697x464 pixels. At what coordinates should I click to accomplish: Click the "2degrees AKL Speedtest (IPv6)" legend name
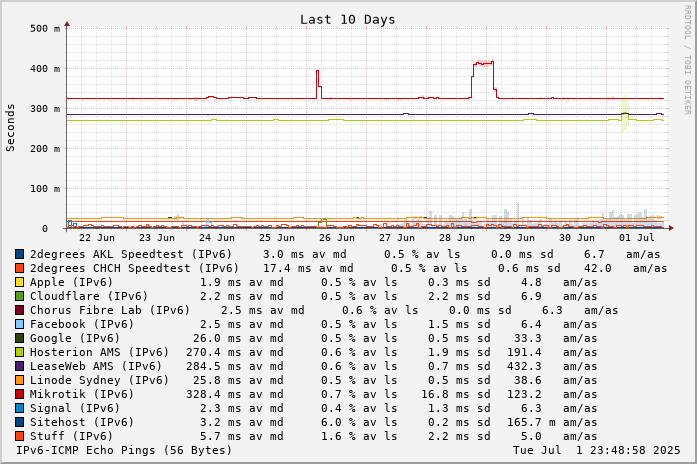[x=131, y=254]
